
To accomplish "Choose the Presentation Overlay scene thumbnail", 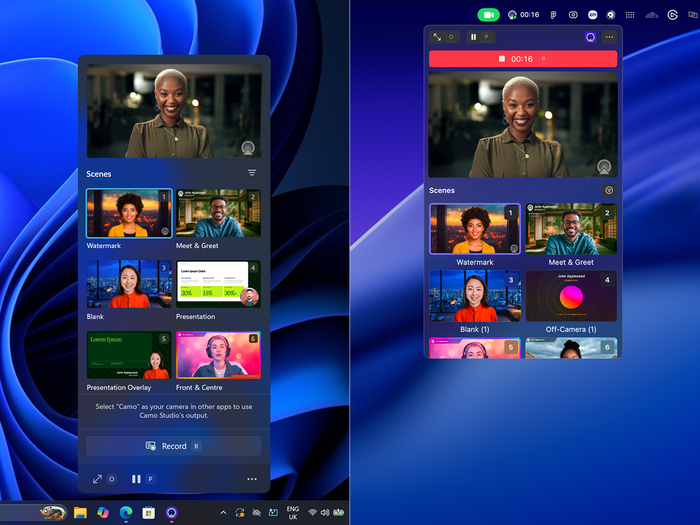I will 129,355.
